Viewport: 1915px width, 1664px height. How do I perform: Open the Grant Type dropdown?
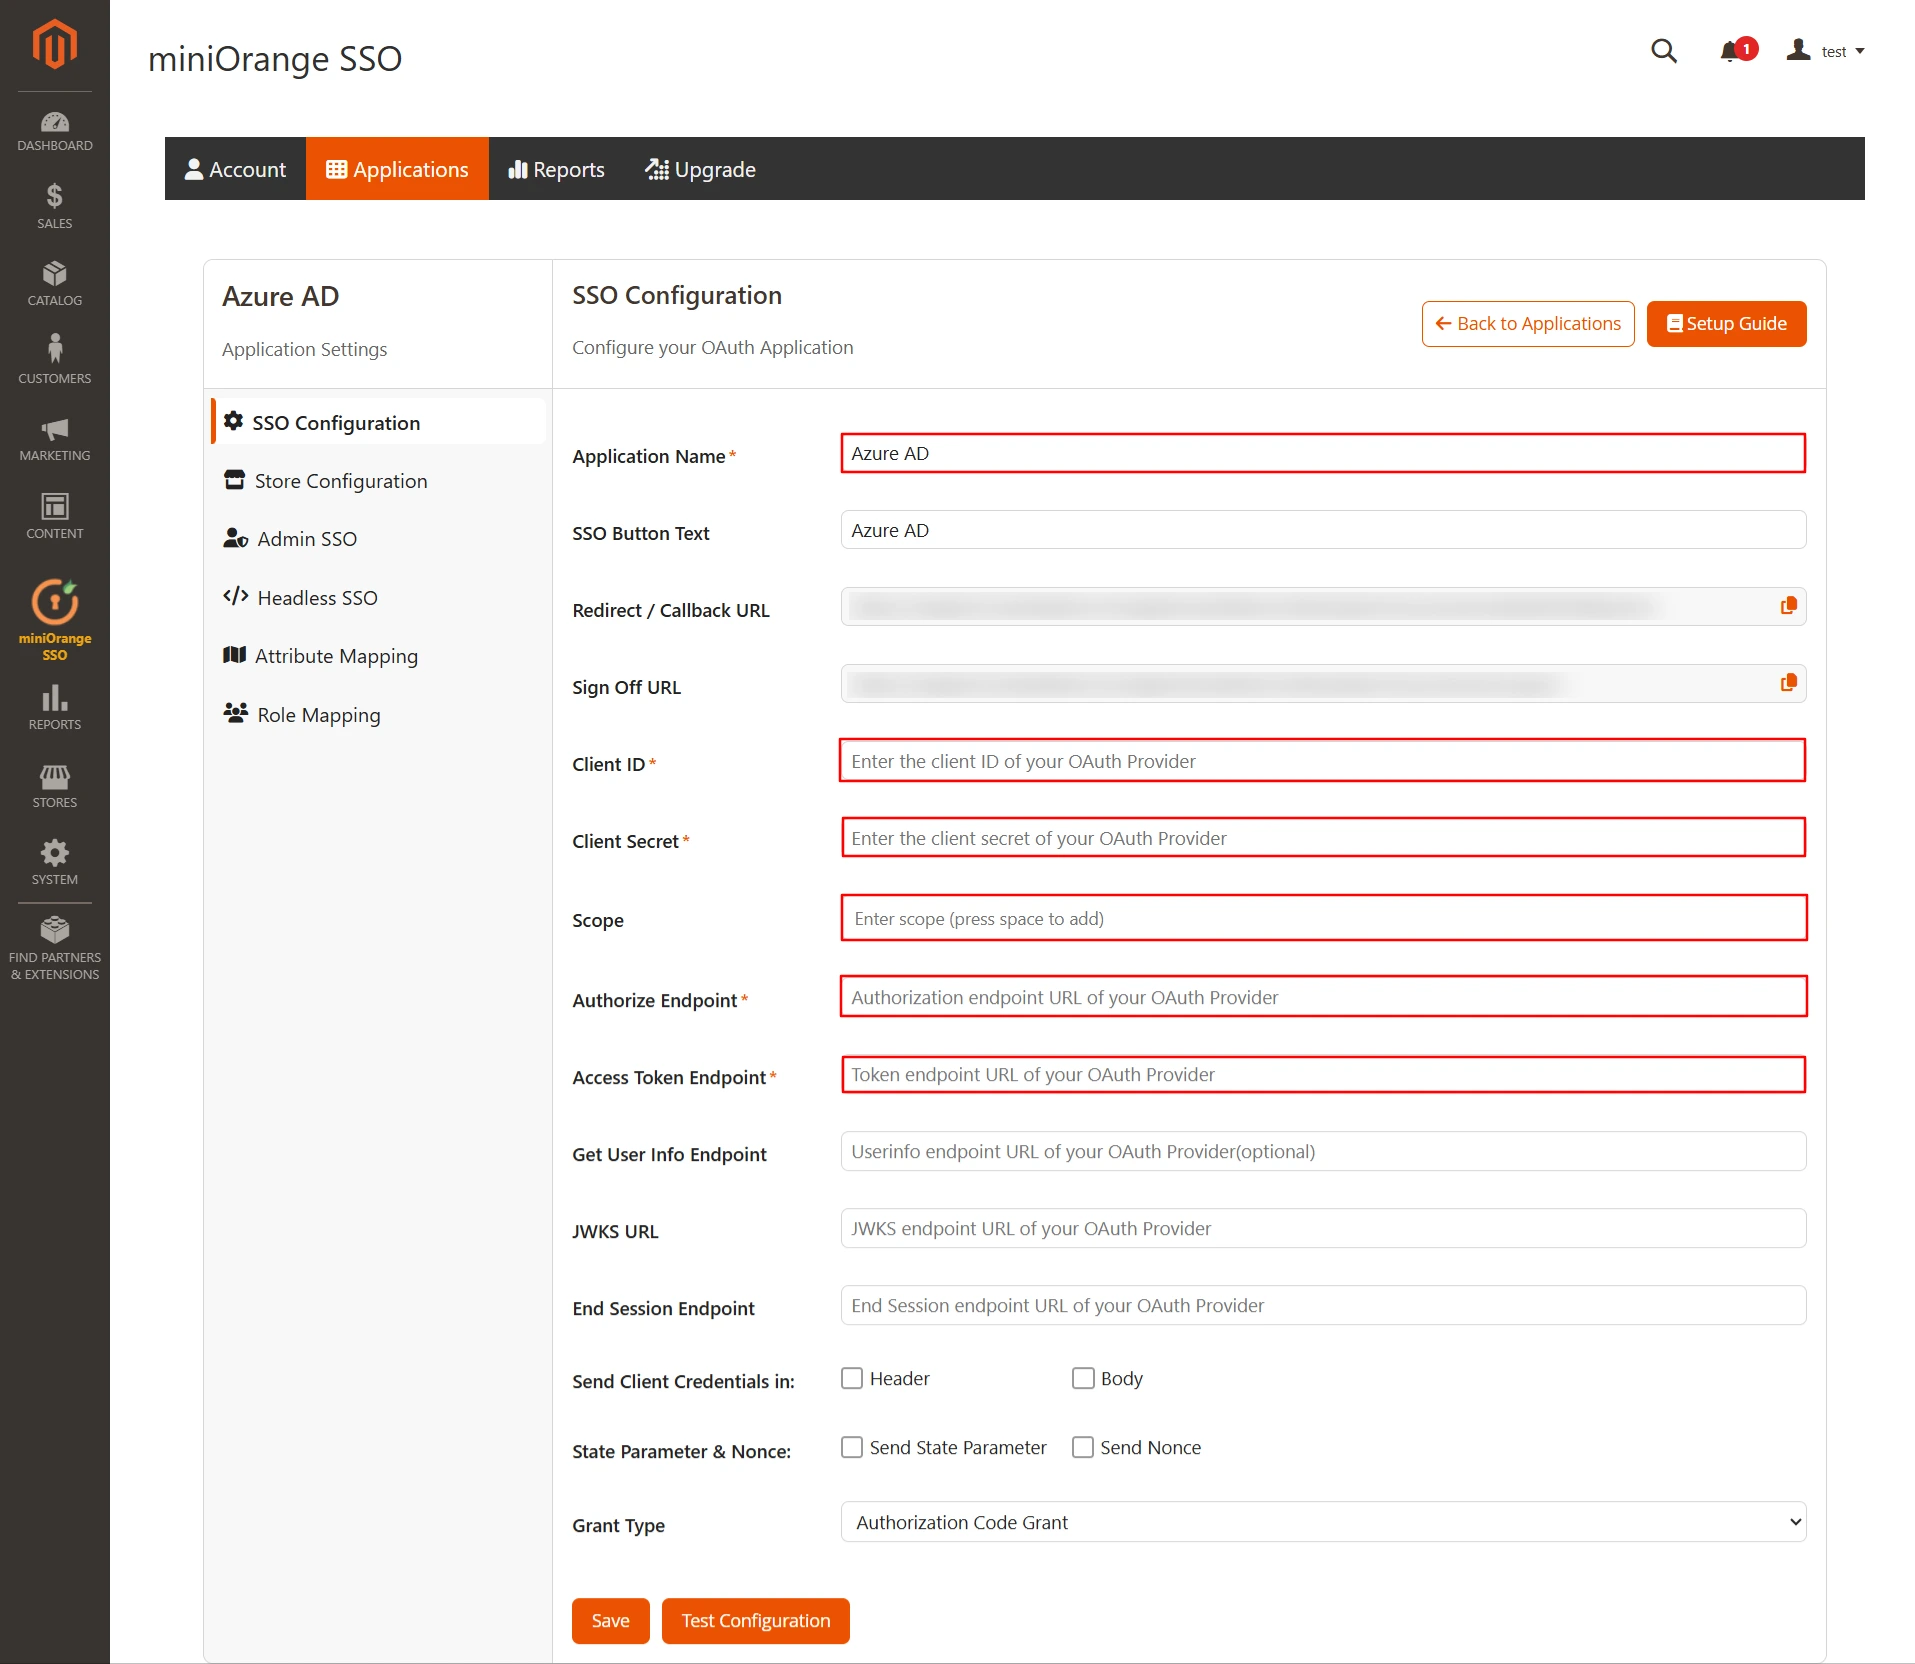(x=1322, y=1522)
